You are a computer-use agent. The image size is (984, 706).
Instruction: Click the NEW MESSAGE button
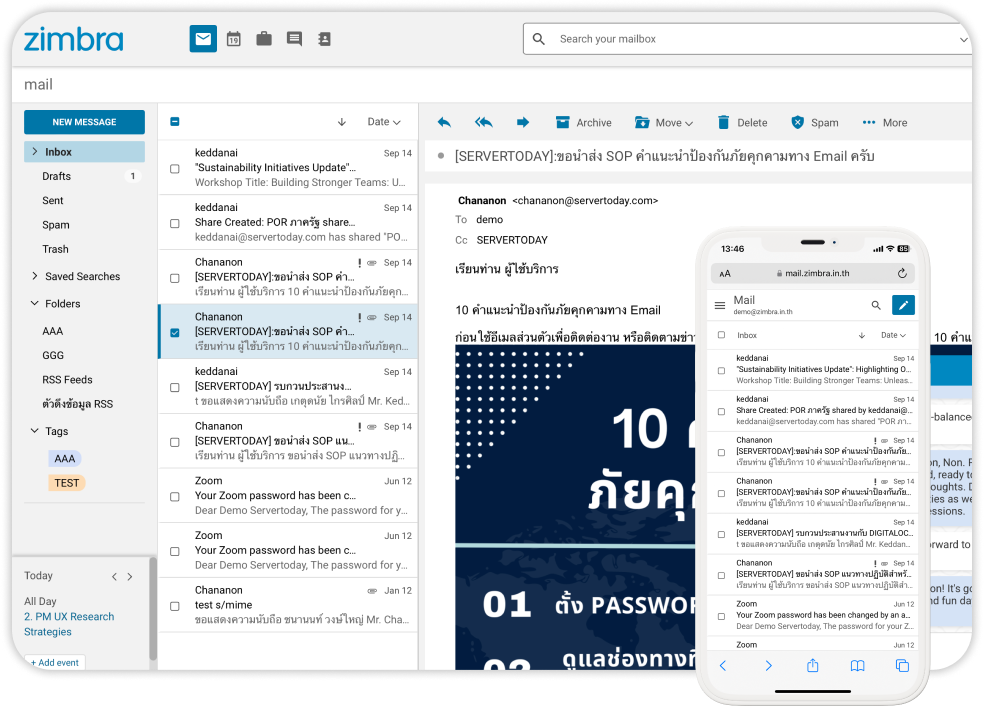(x=84, y=122)
